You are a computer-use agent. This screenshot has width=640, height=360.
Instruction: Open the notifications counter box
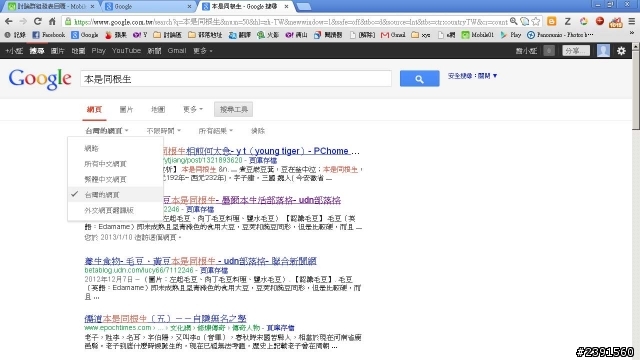tap(549, 51)
